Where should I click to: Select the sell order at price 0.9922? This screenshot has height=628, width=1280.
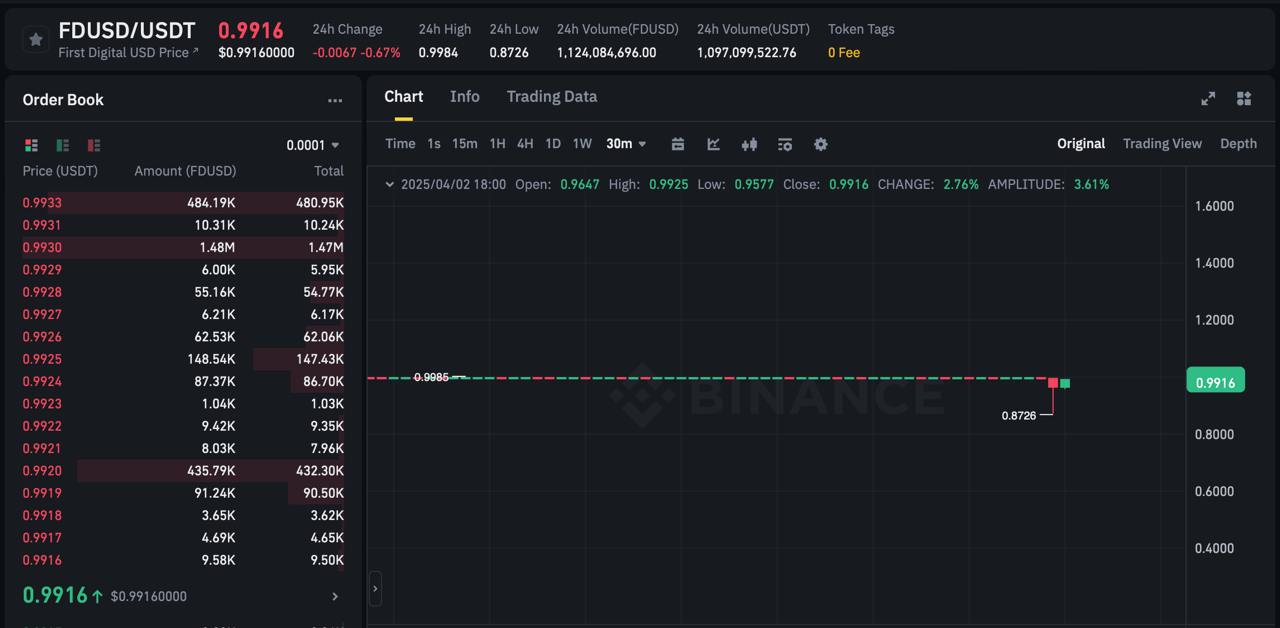tap(183, 426)
